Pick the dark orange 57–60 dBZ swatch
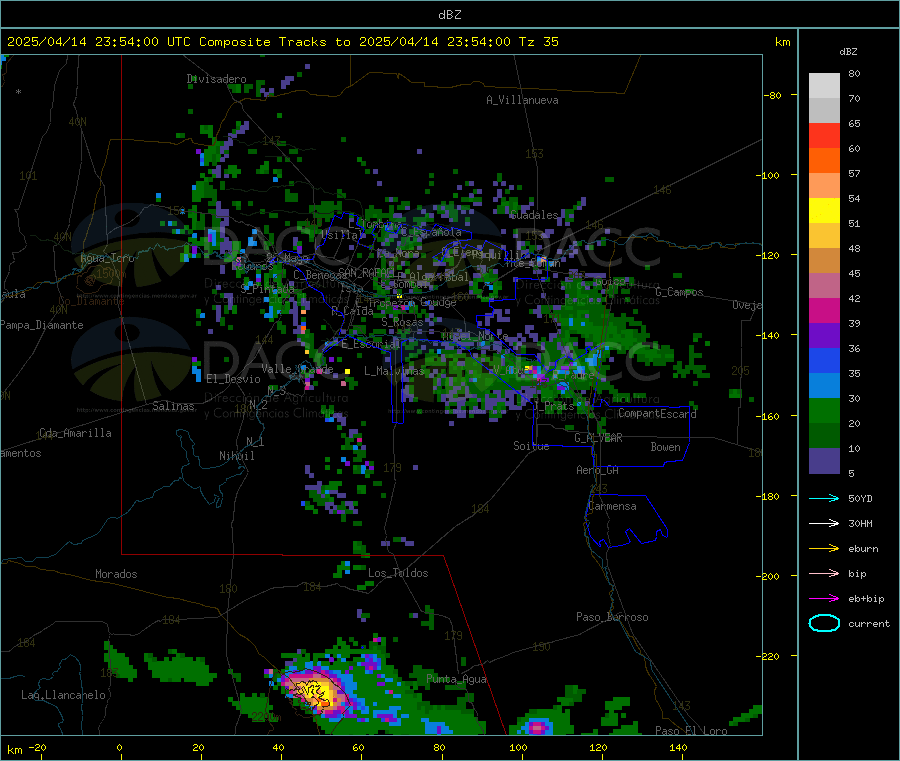 pyautogui.click(x=824, y=161)
